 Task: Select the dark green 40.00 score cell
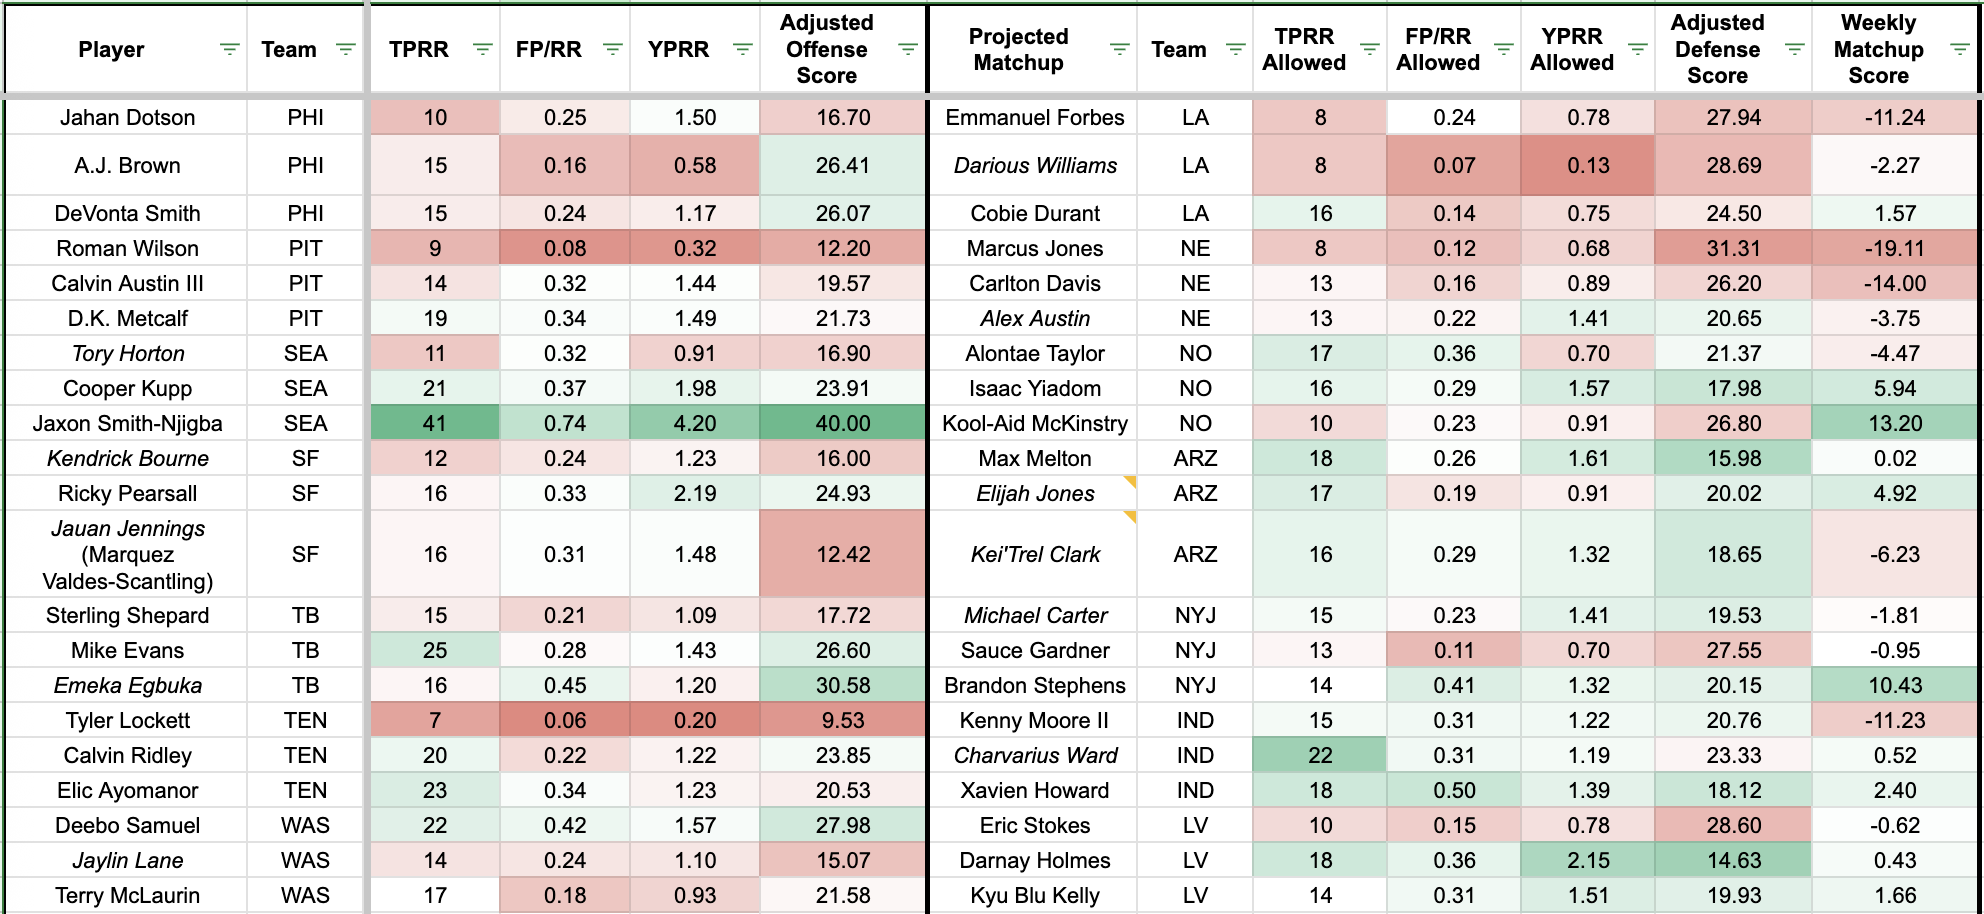click(x=842, y=424)
